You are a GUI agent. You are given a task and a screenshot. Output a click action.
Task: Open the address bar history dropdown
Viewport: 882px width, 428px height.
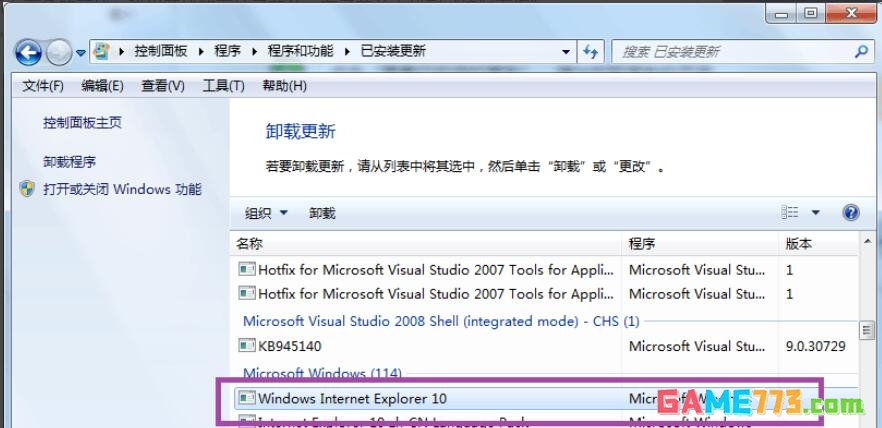(x=566, y=52)
